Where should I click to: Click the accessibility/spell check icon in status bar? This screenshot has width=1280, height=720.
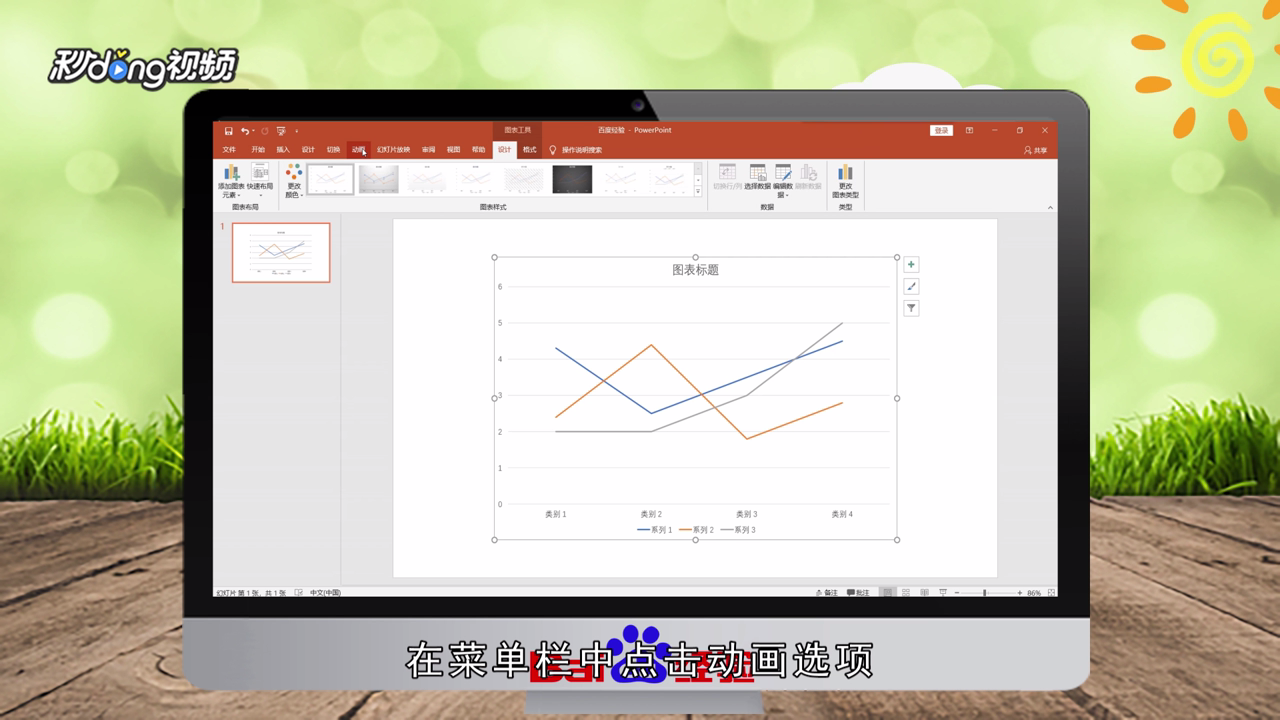[299, 593]
